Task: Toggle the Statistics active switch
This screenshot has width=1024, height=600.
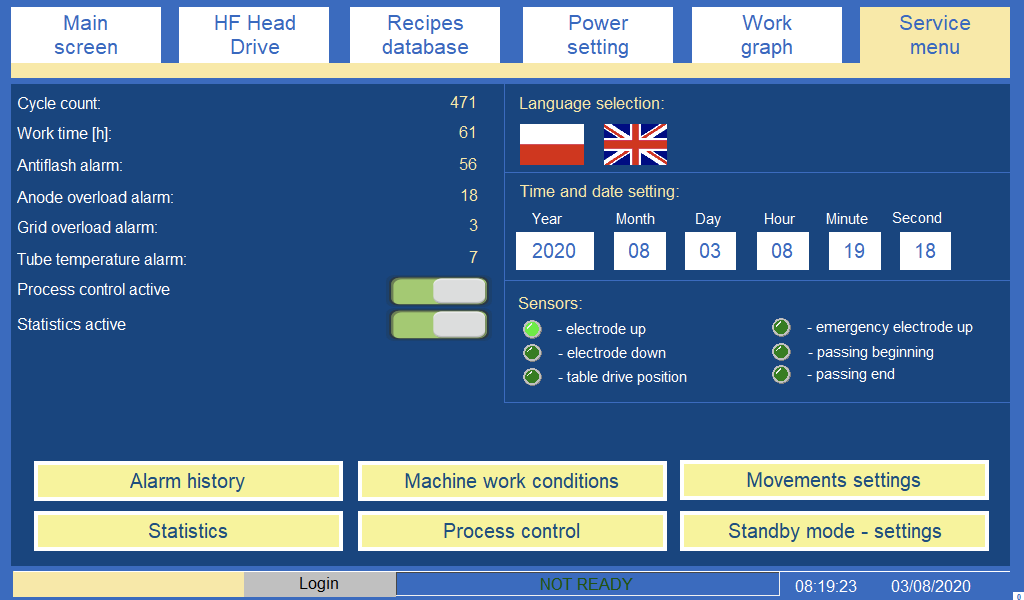Action: pyautogui.click(x=439, y=325)
